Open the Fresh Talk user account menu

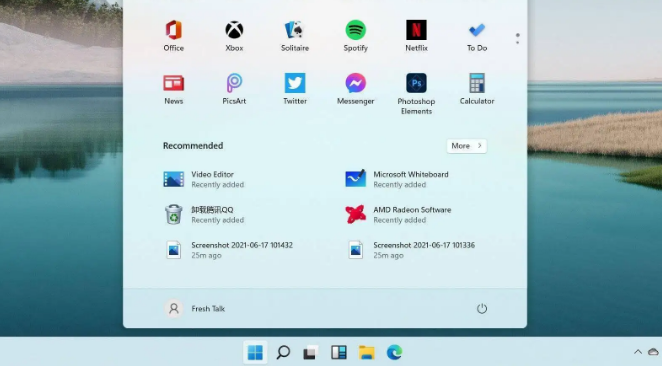pos(195,309)
